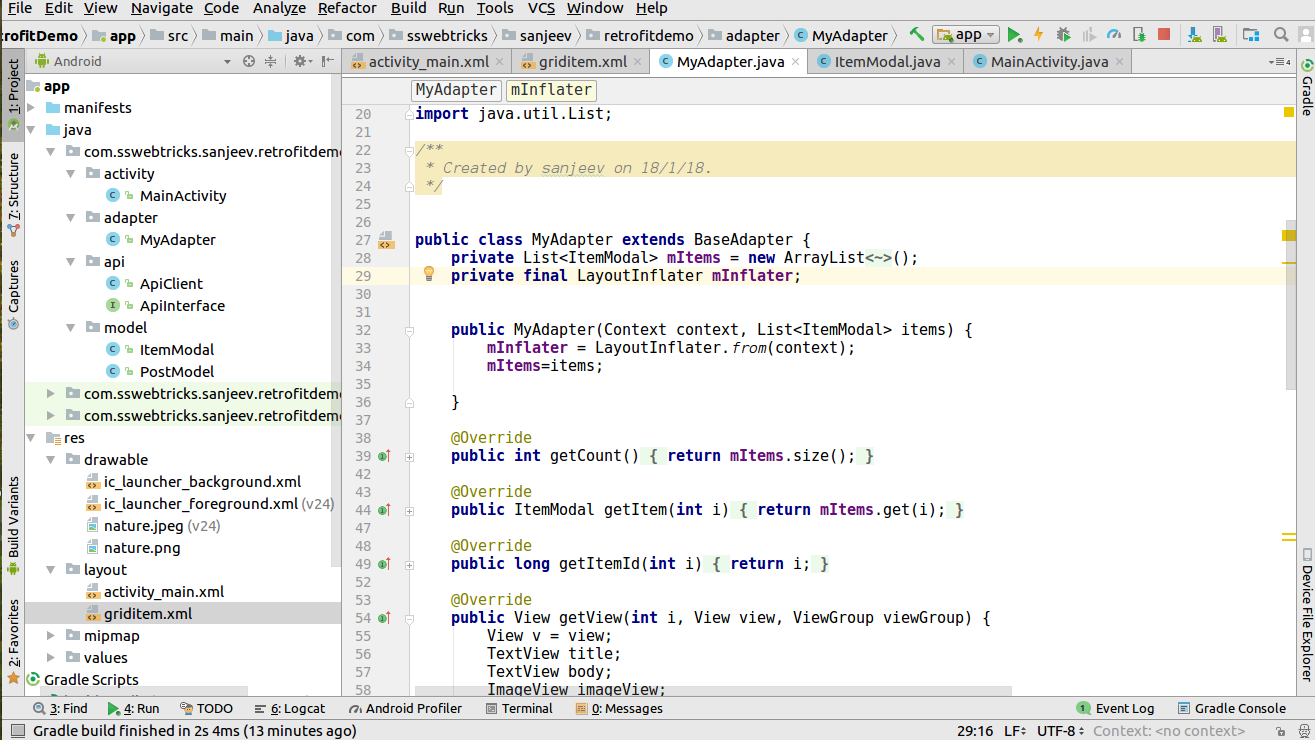Image resolution: width=1315 pixels, height=740 pixels.
Task: Open the app run configuration dropdown
Action: 966,34
